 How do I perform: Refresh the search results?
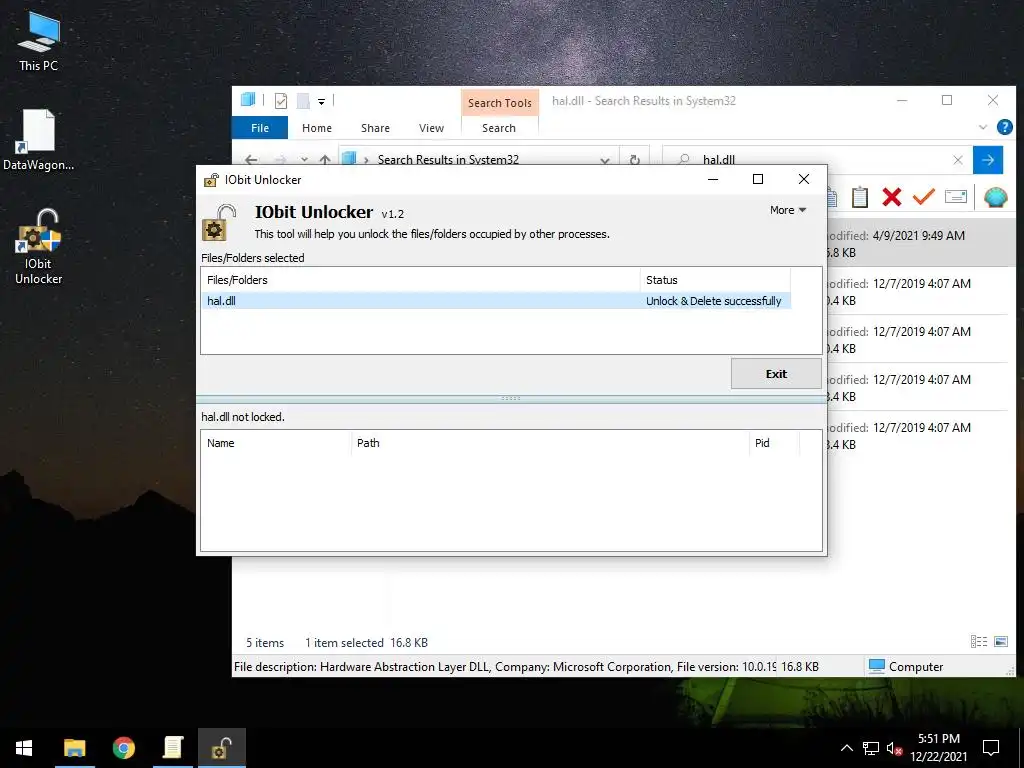[x=634, y=159]
